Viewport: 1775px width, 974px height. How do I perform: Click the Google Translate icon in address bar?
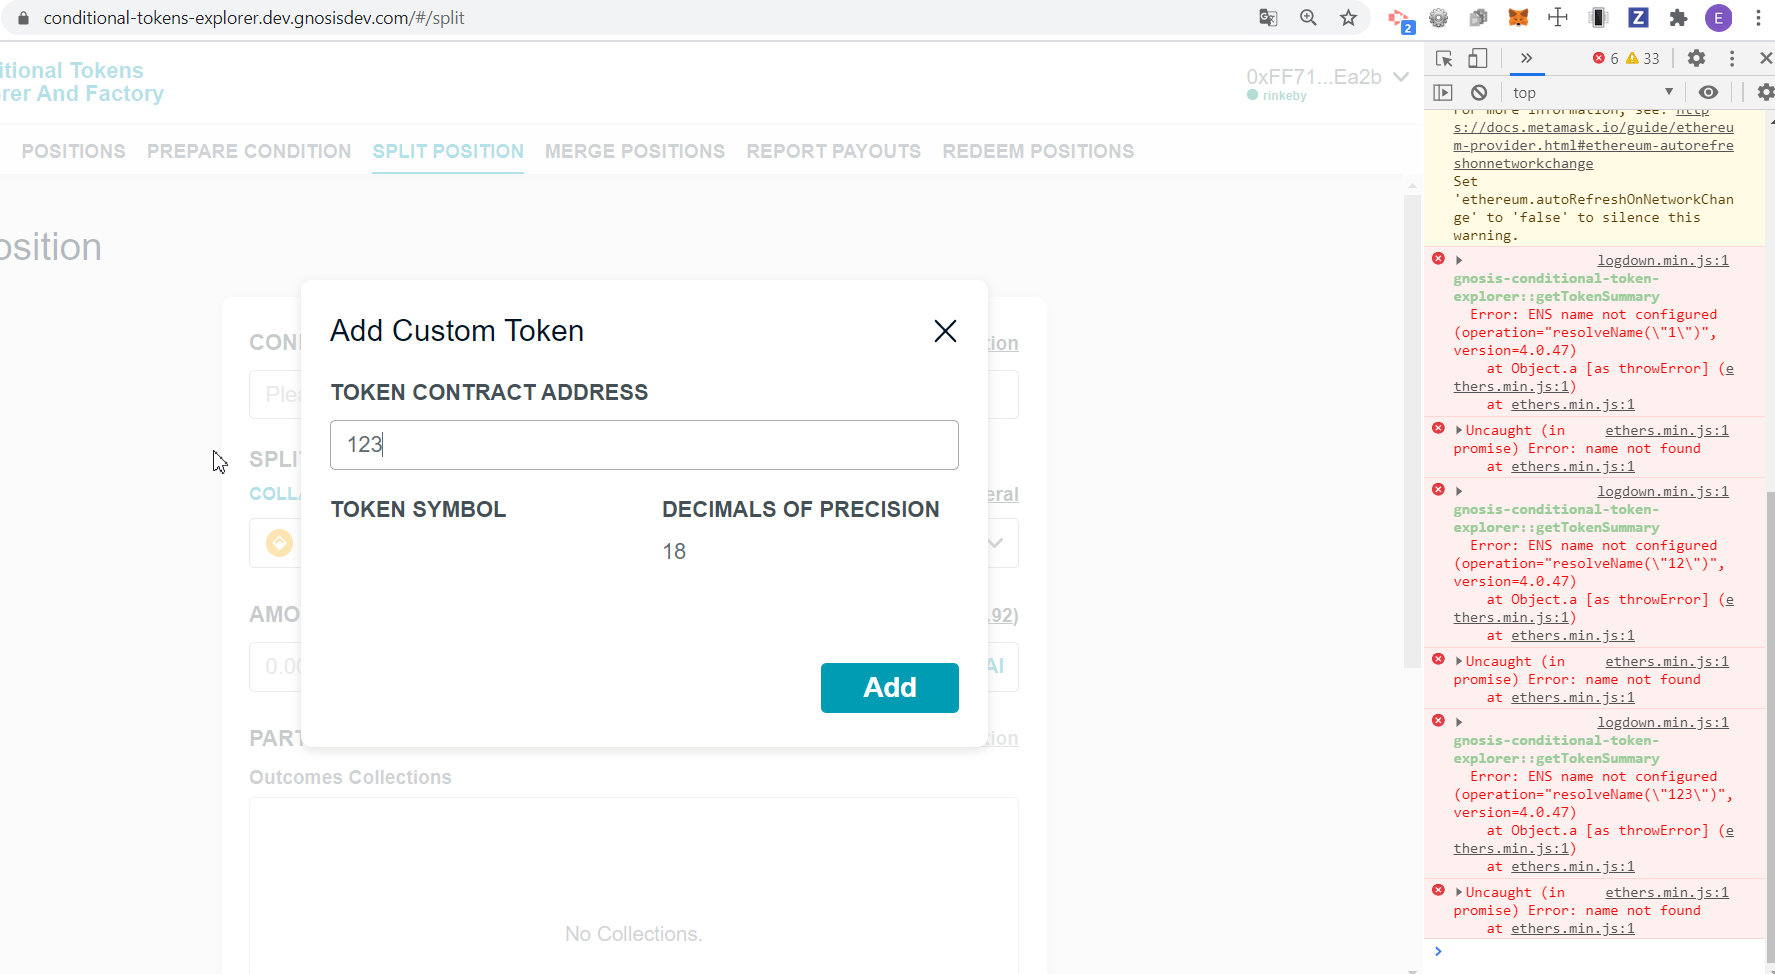pyautogui.click(x=1268, y=17)
